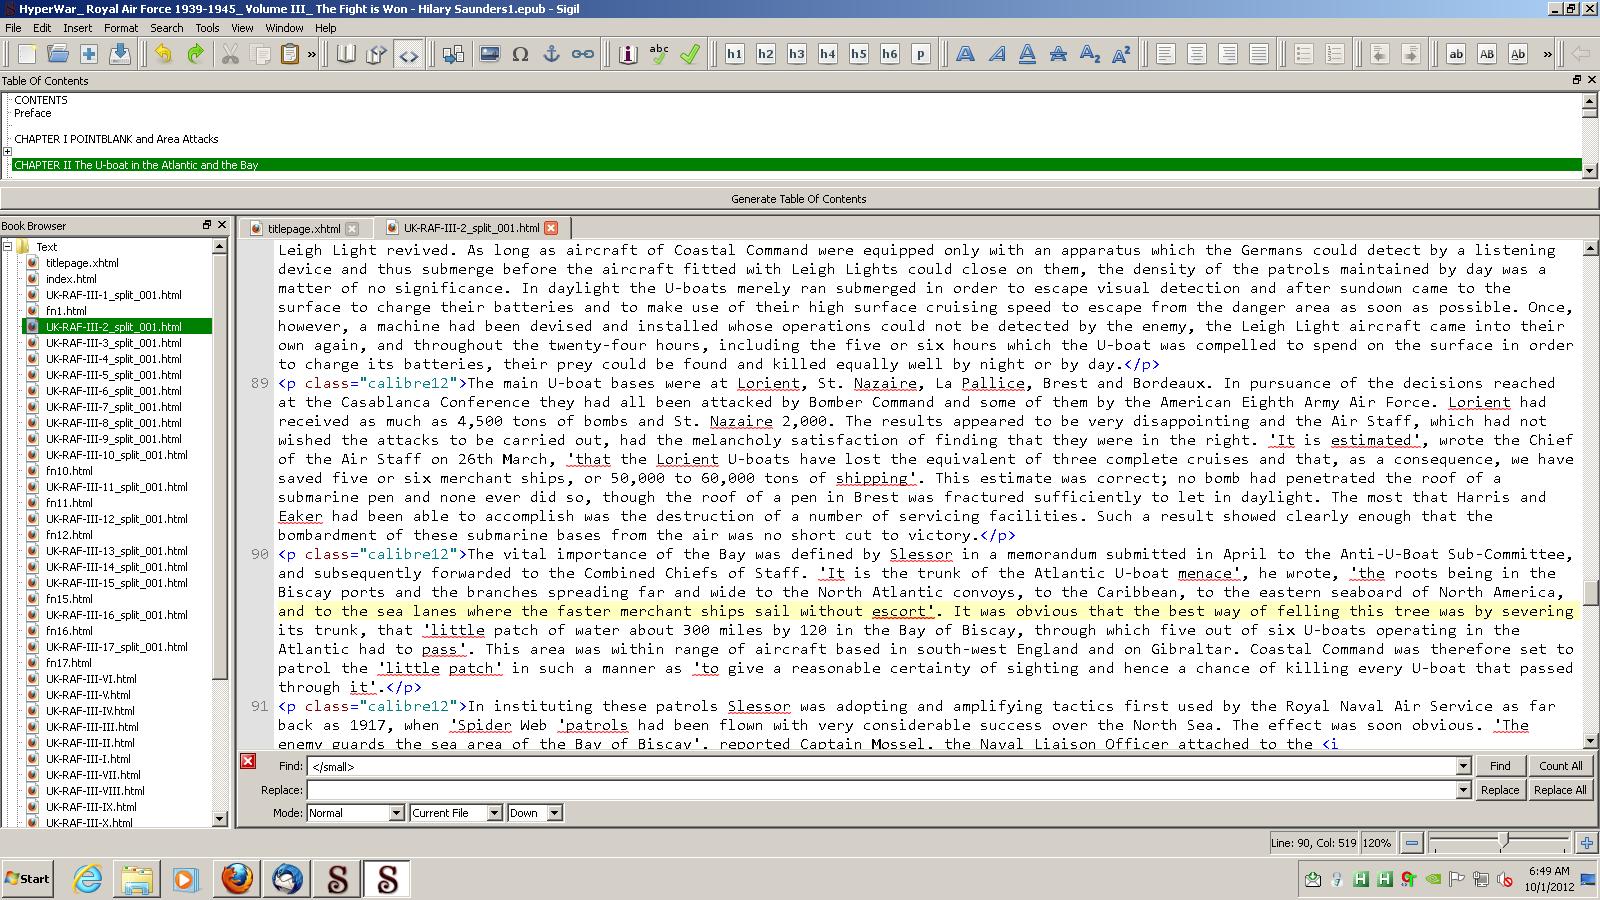Undo the last edit
Image resolution: width=1600 pixels, height=900 pixels.
tap(164, 54)
